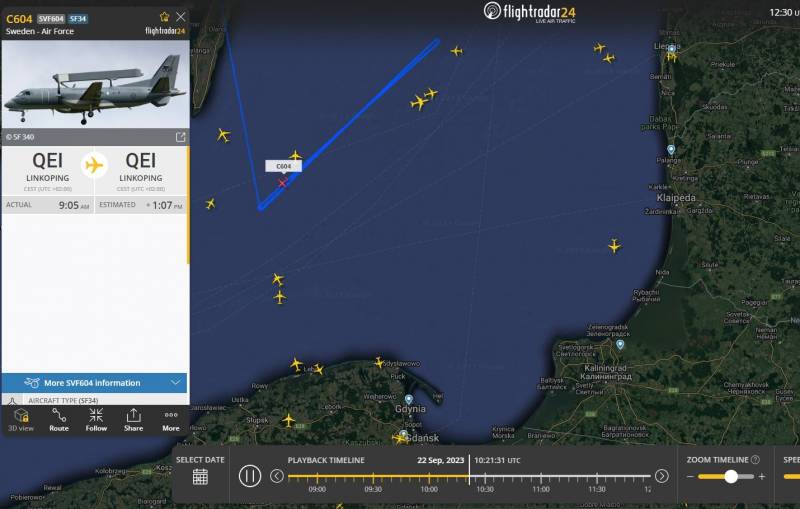
Task: Open the Select Date calendar
Action: 200,477
